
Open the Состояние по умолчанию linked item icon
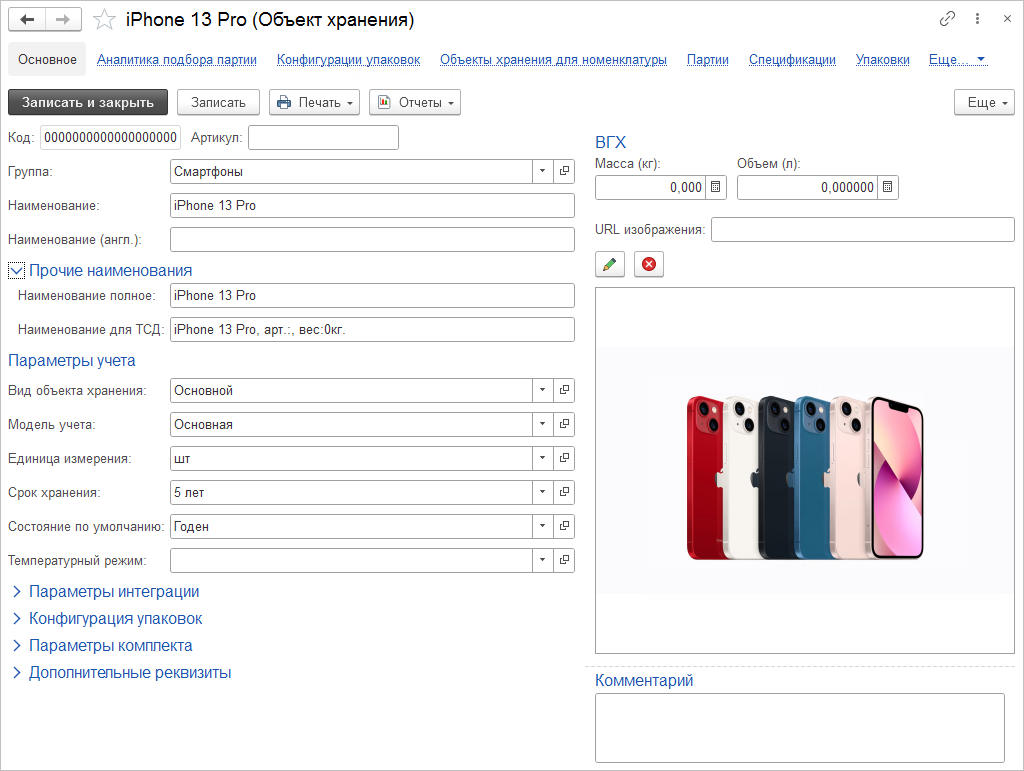tap(564, 526)
